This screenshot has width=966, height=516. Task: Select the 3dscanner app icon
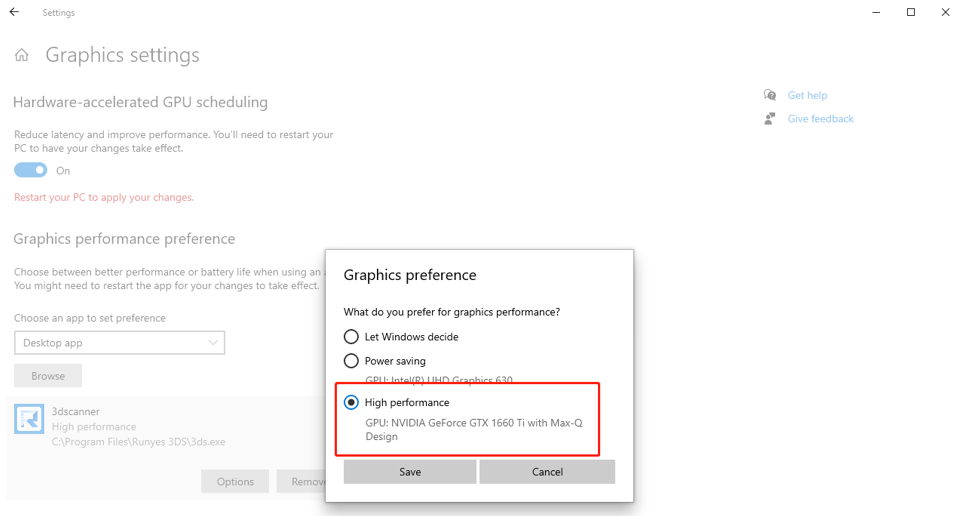(29, 419)
